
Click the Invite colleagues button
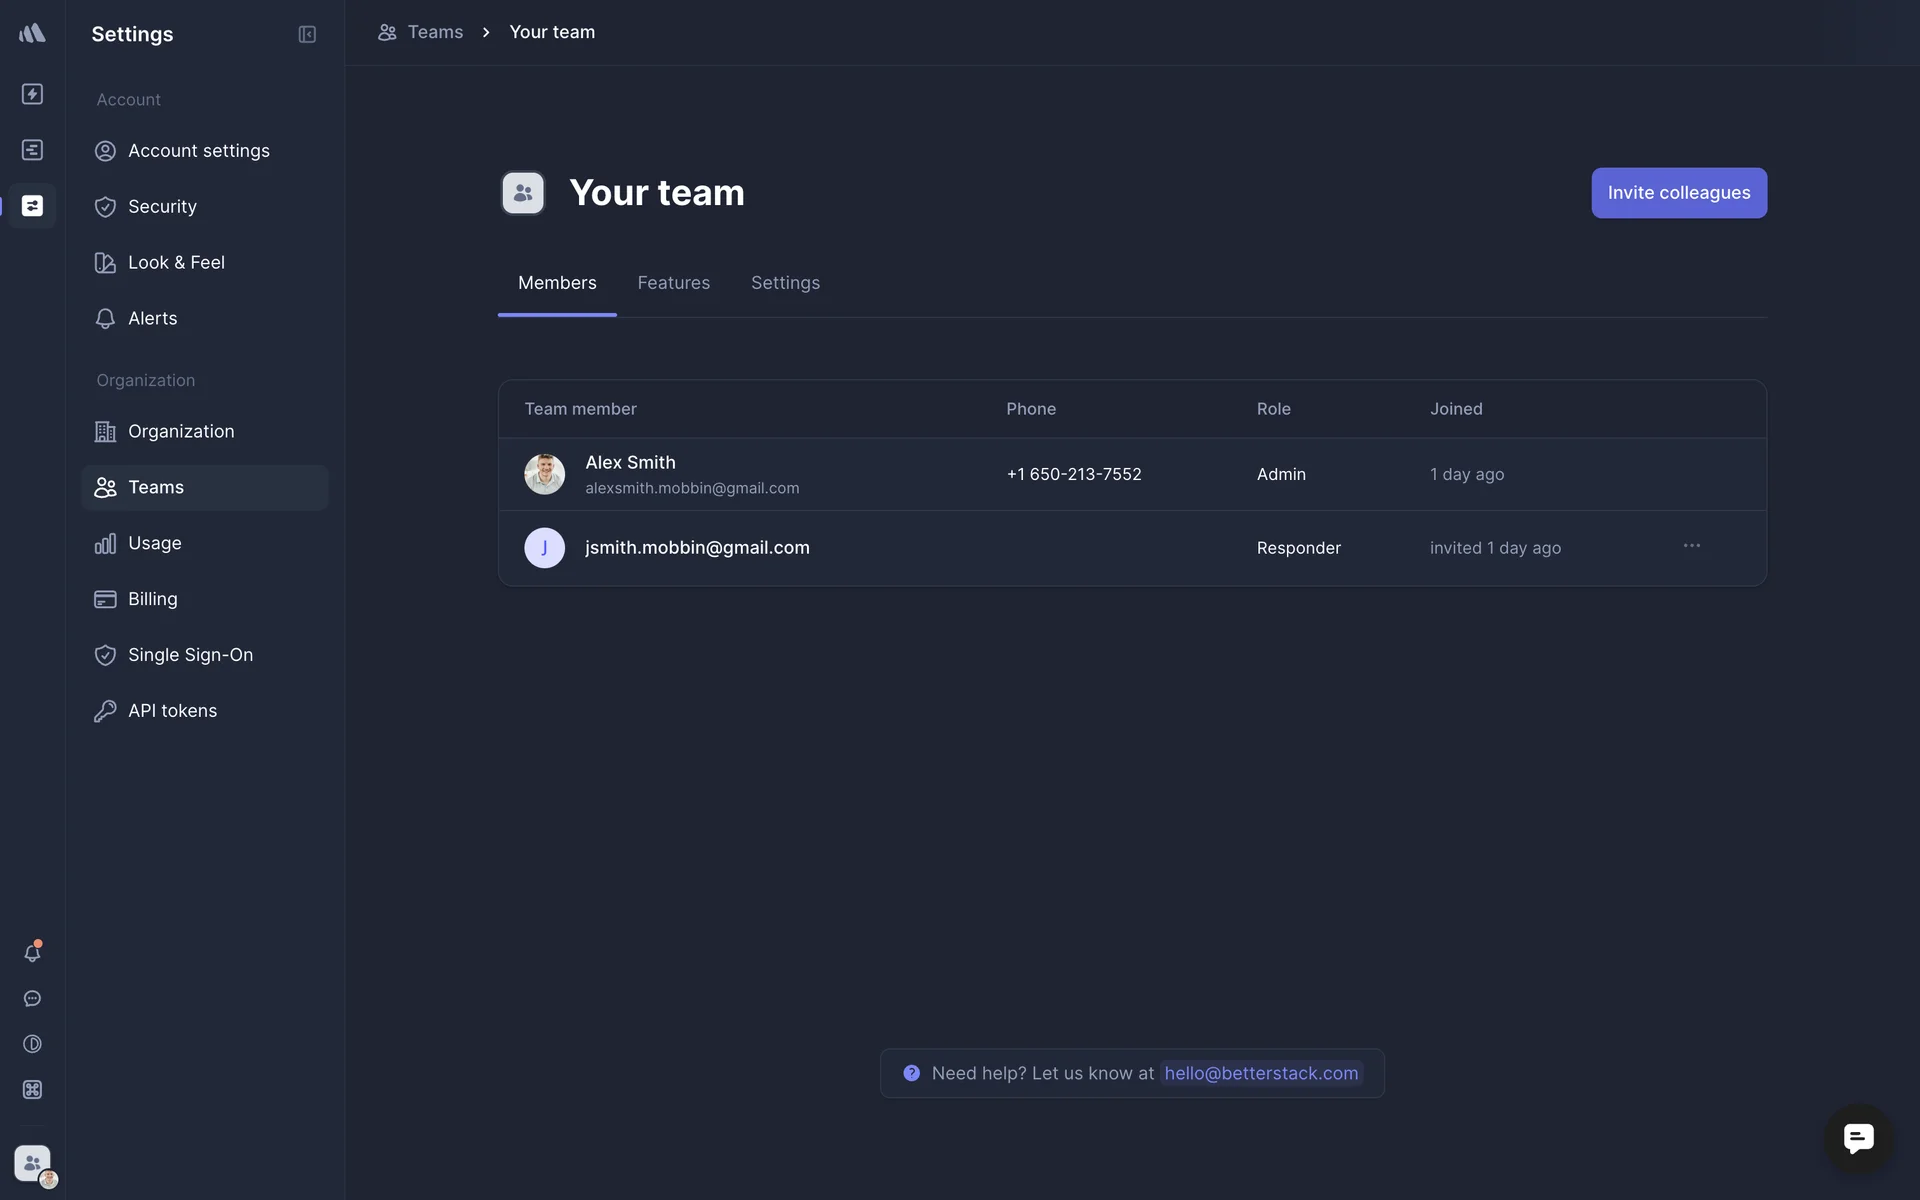(1678, 193)
